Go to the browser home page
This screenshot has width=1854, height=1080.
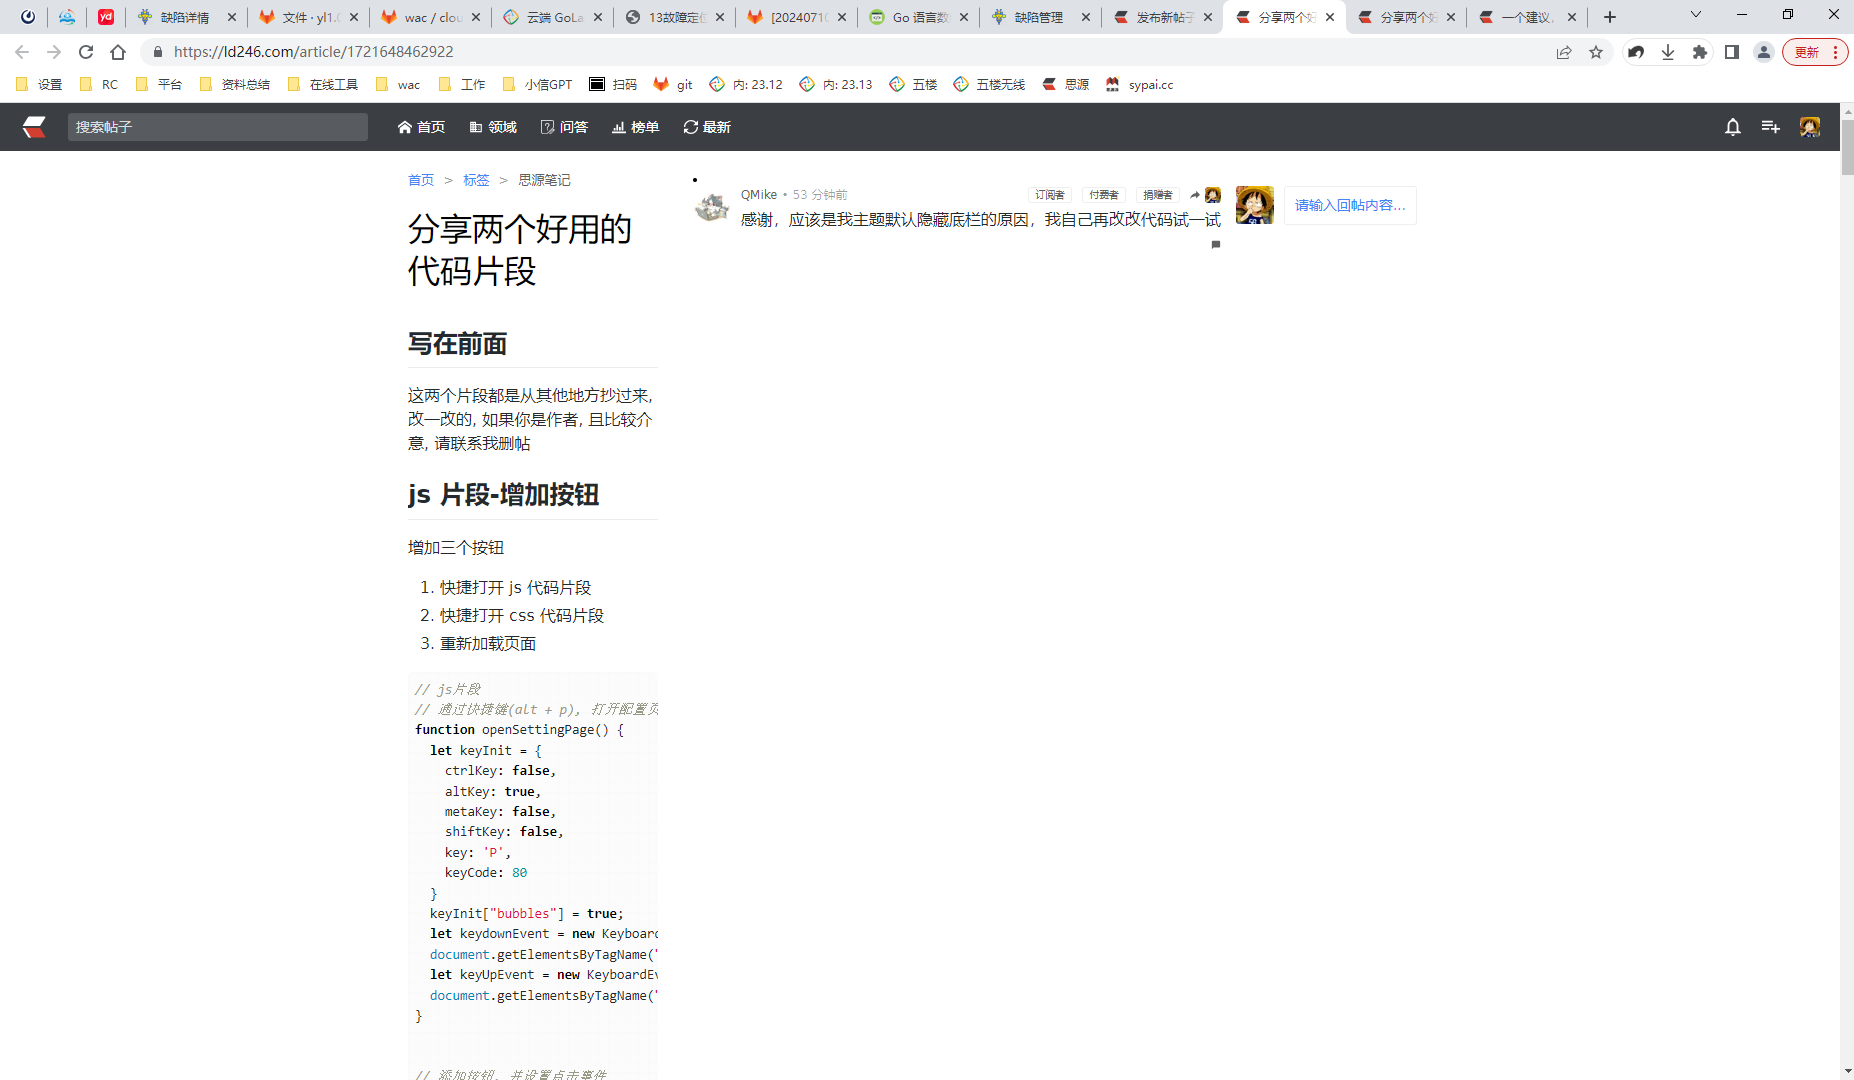coord(118,52)
